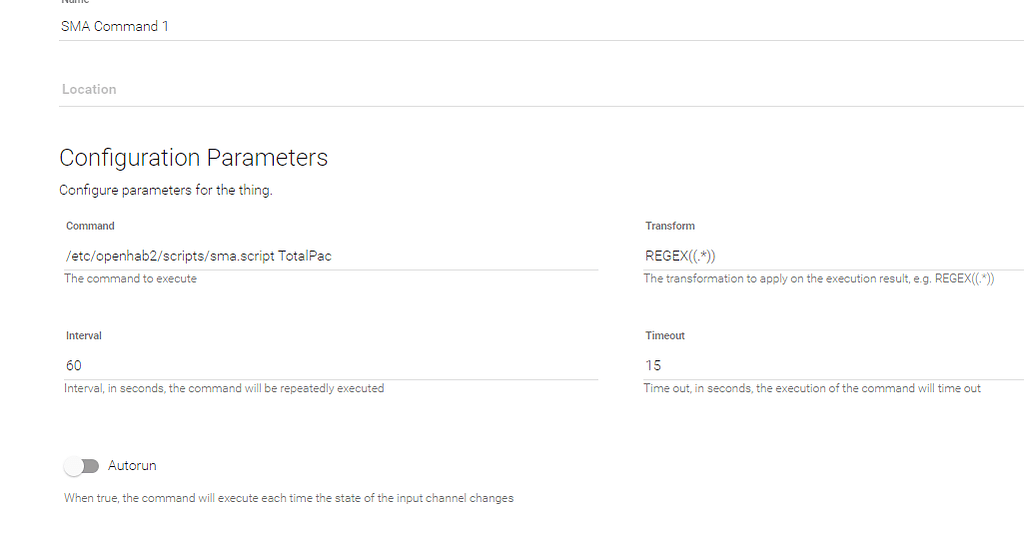
Task: Click the Autorun text label
Action: point(132,466)
